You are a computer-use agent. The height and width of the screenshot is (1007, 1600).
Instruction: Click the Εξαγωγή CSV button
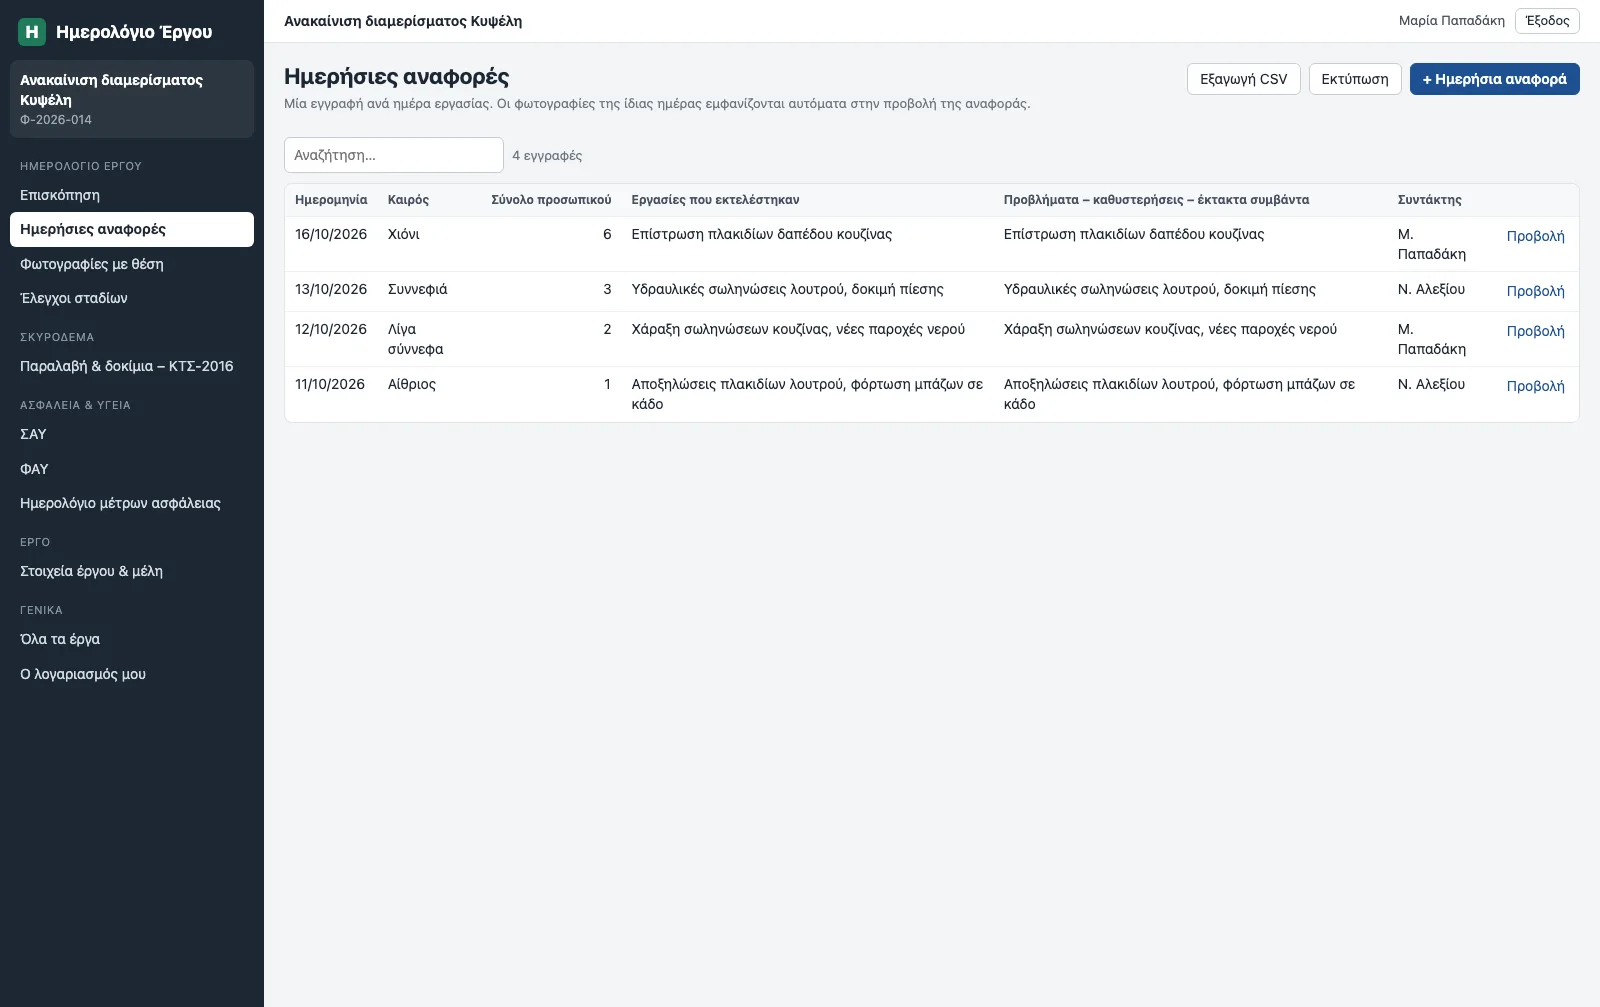(x=1244, y=79)
